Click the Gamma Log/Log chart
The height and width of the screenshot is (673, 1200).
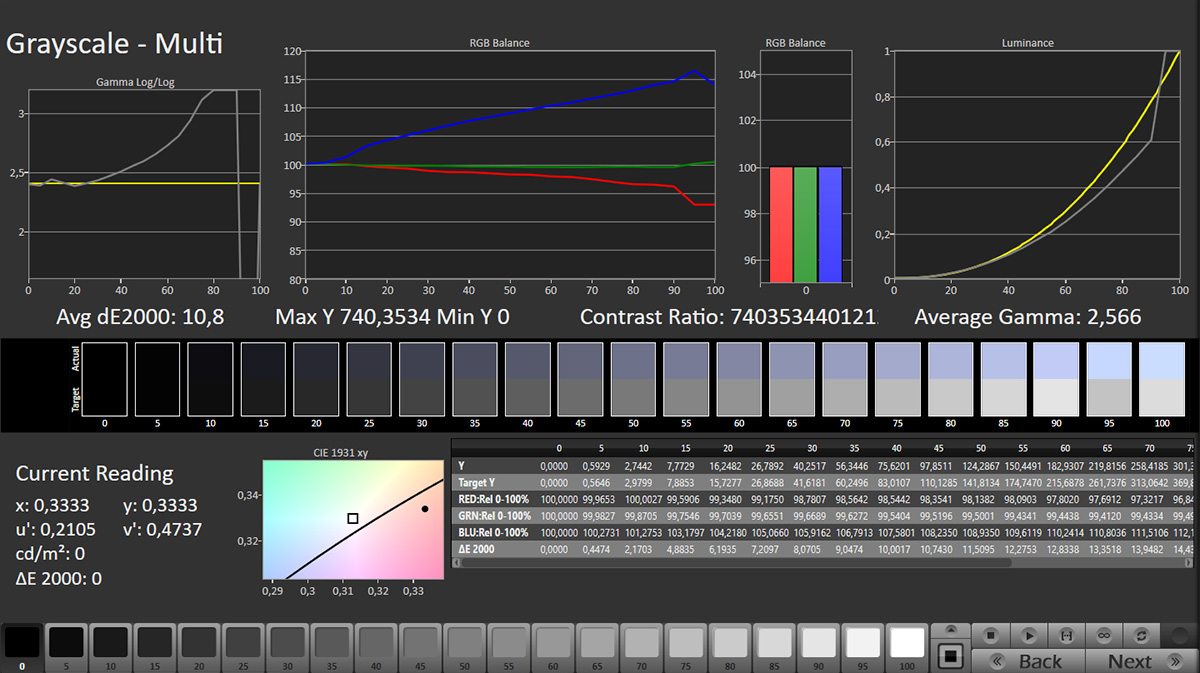(144, 184)
